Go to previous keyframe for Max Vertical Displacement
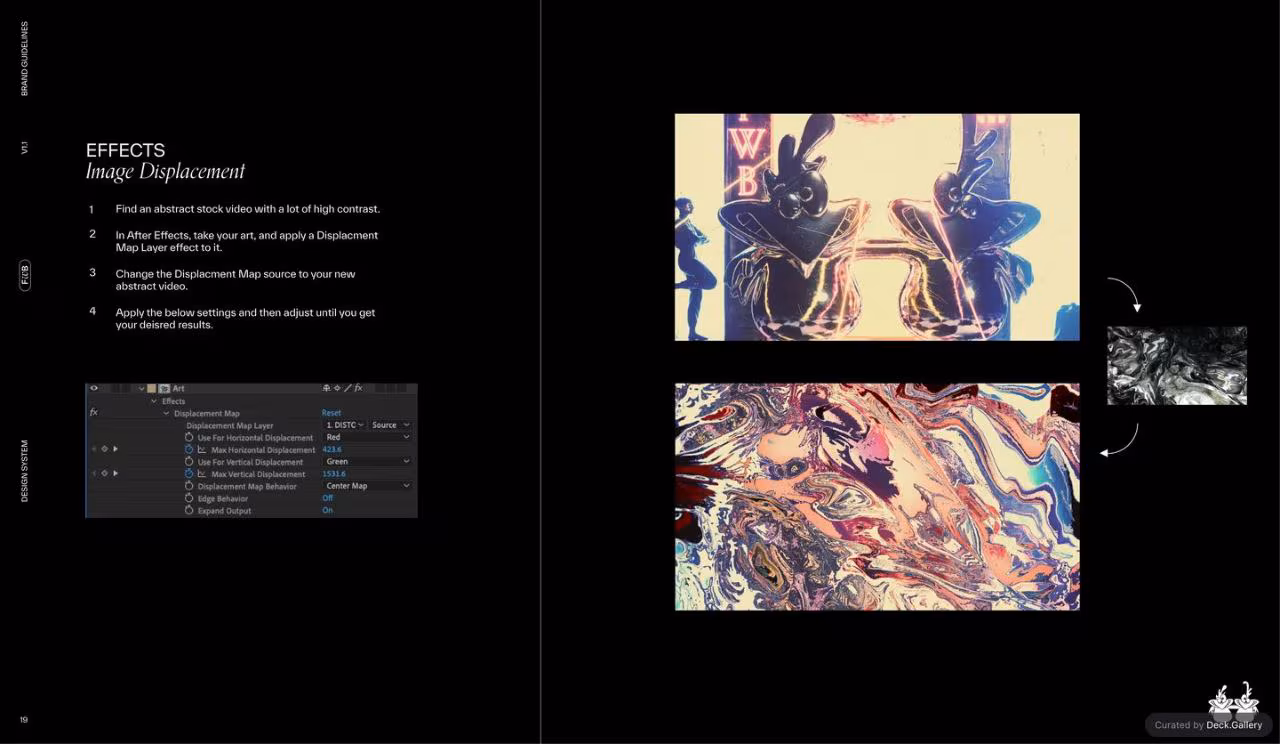 point(94,473)
